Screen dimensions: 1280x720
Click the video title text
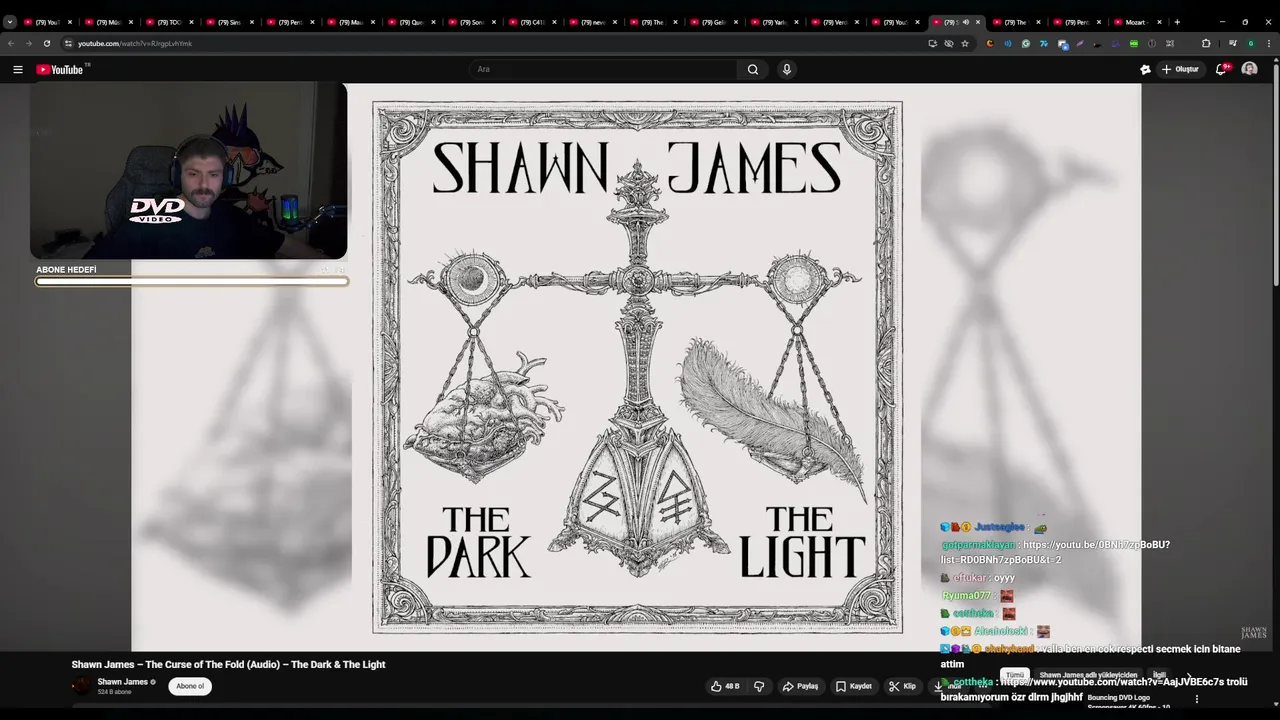tap(228, 664)
